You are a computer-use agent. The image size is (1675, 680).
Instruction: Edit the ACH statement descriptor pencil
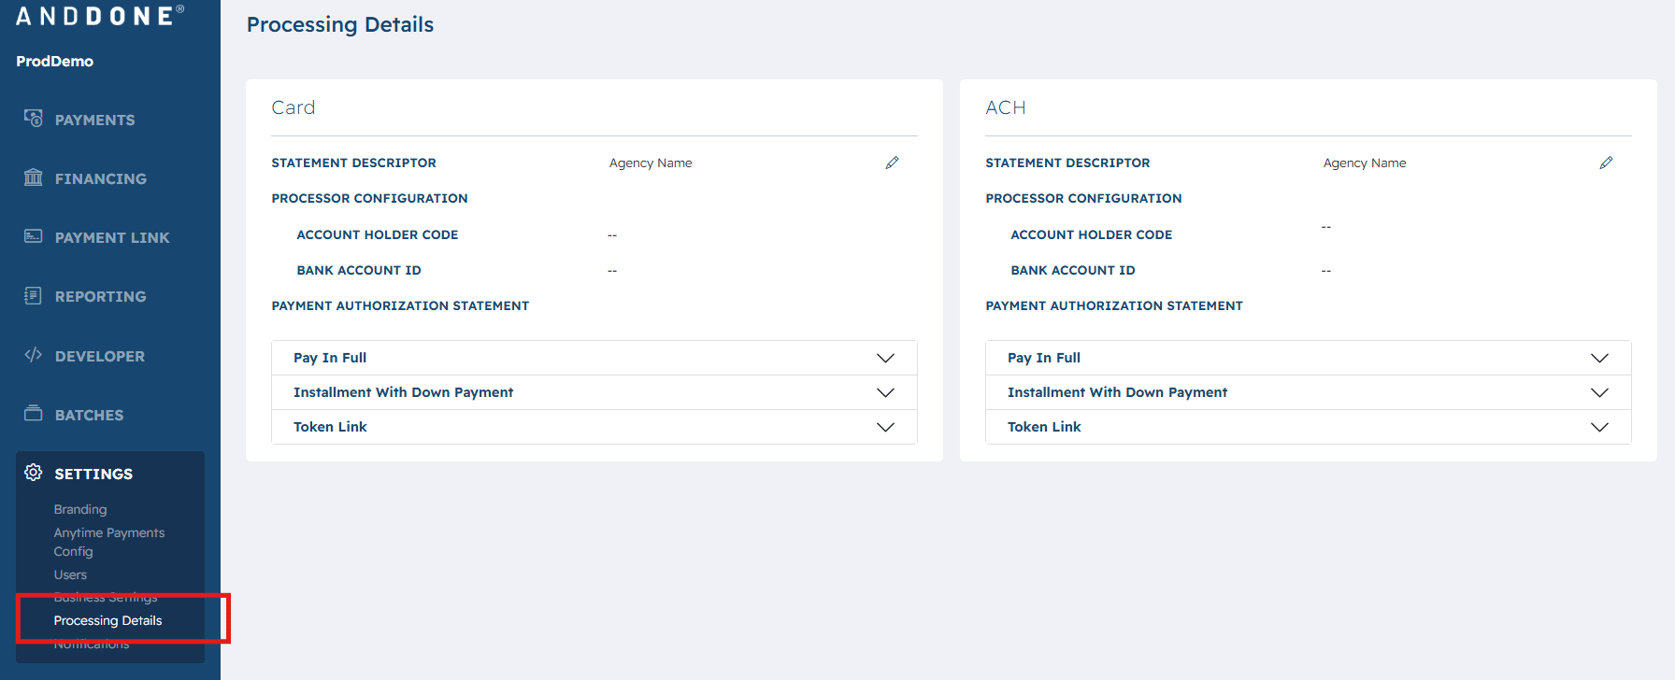pos(1606,162)
